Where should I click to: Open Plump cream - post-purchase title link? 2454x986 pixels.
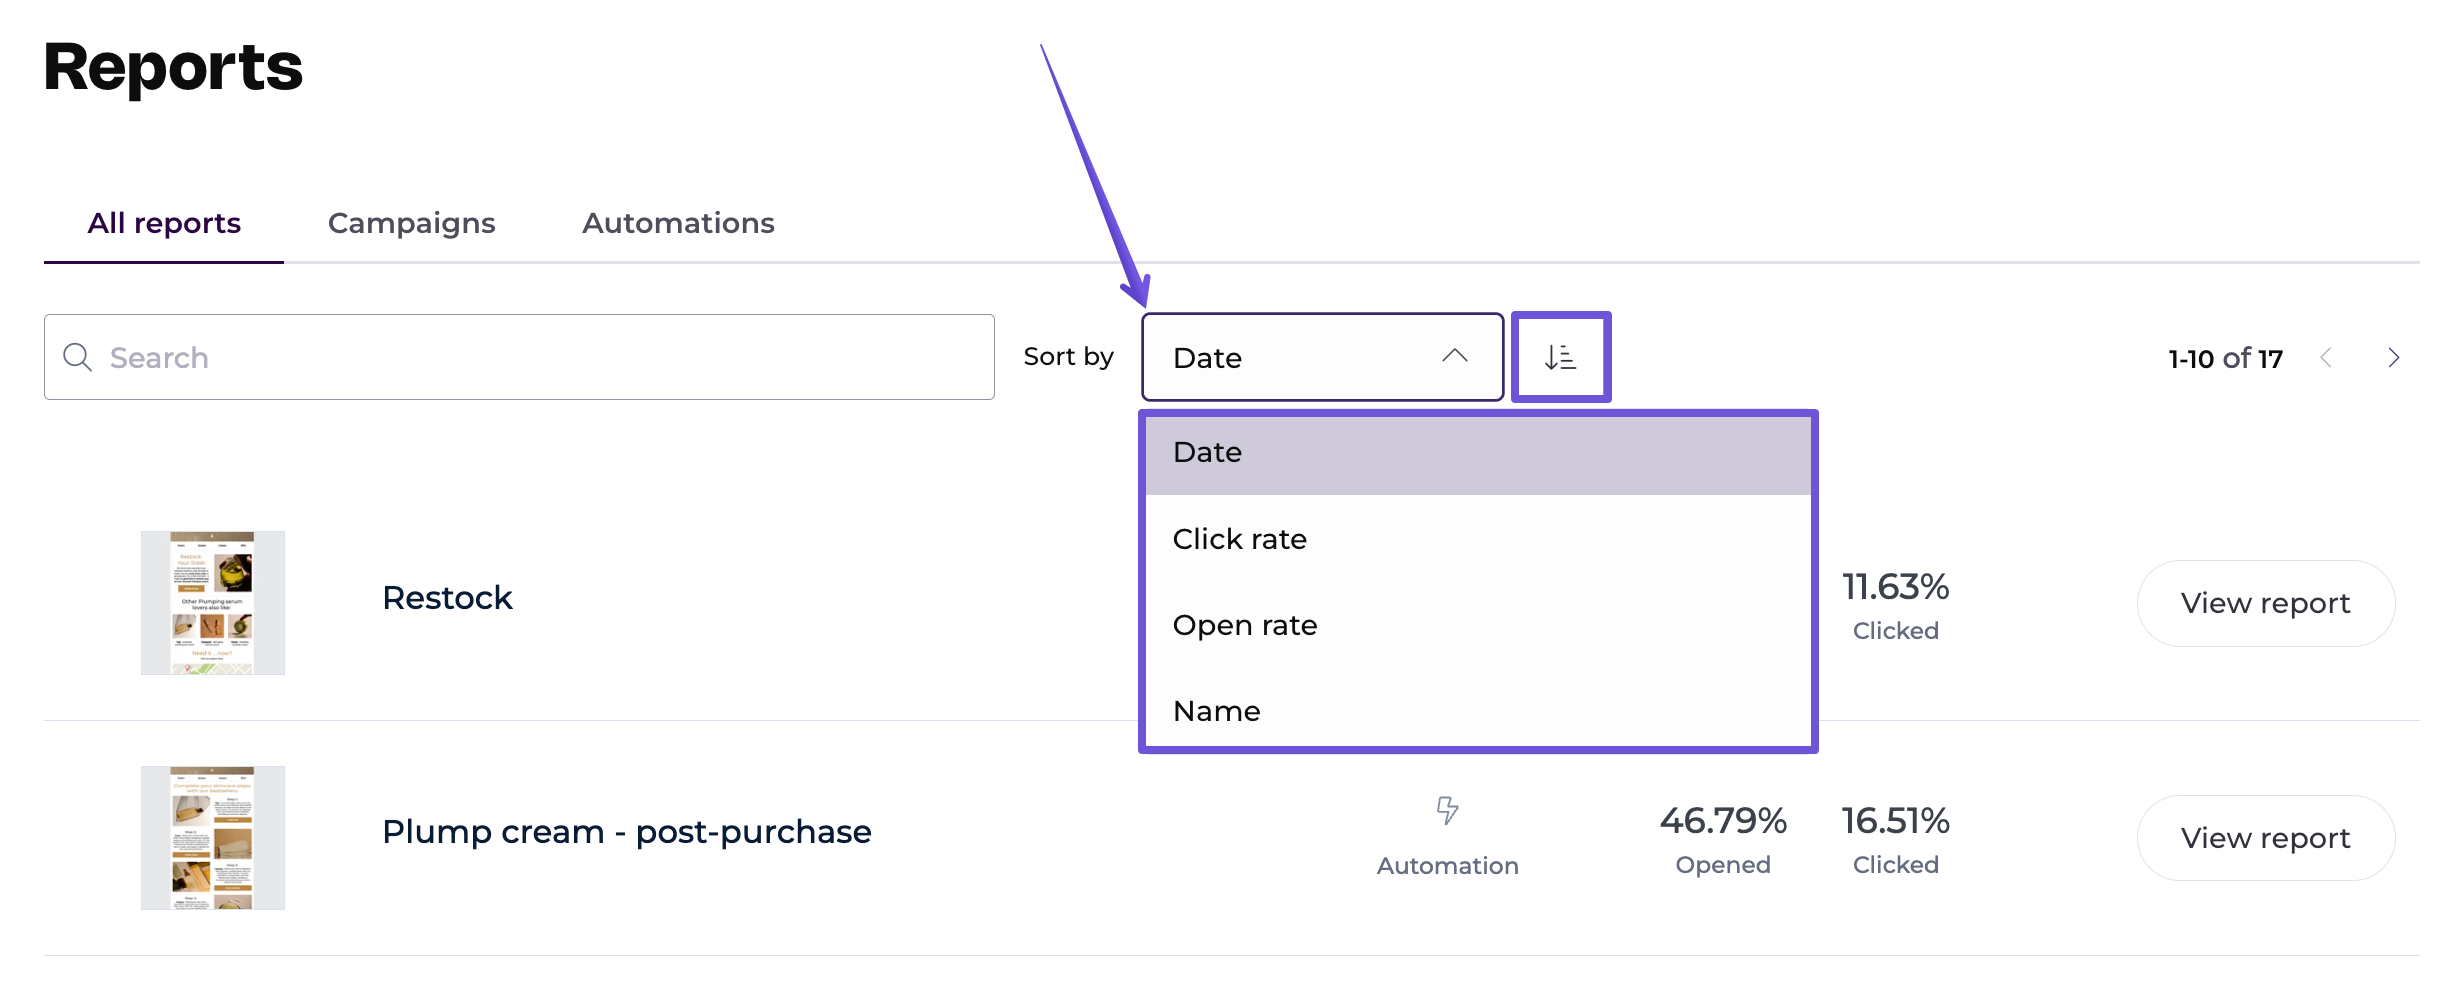626,832
